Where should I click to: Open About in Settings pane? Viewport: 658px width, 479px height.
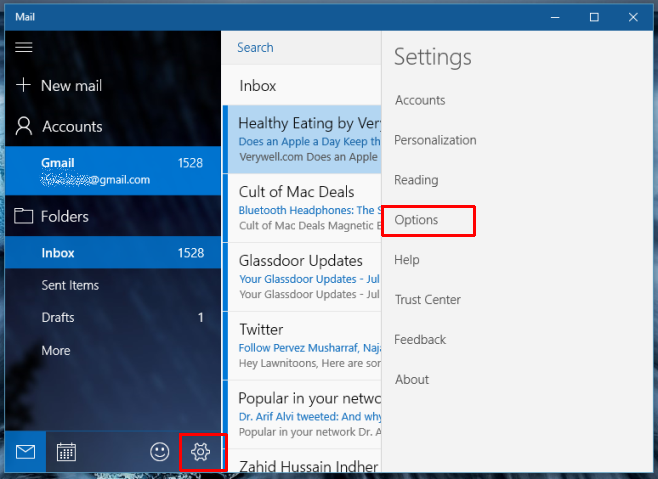(x=412, y=379)
